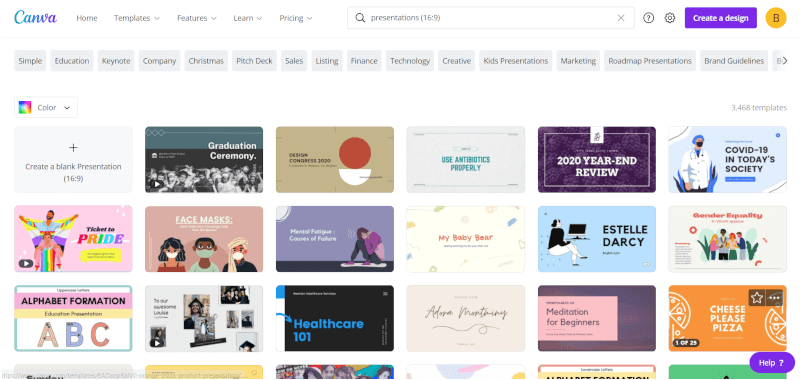Click the 3,468 templates count text
The width and height of the screenshot is (800, 380).
pyautogui.click(x=759, y=108)
